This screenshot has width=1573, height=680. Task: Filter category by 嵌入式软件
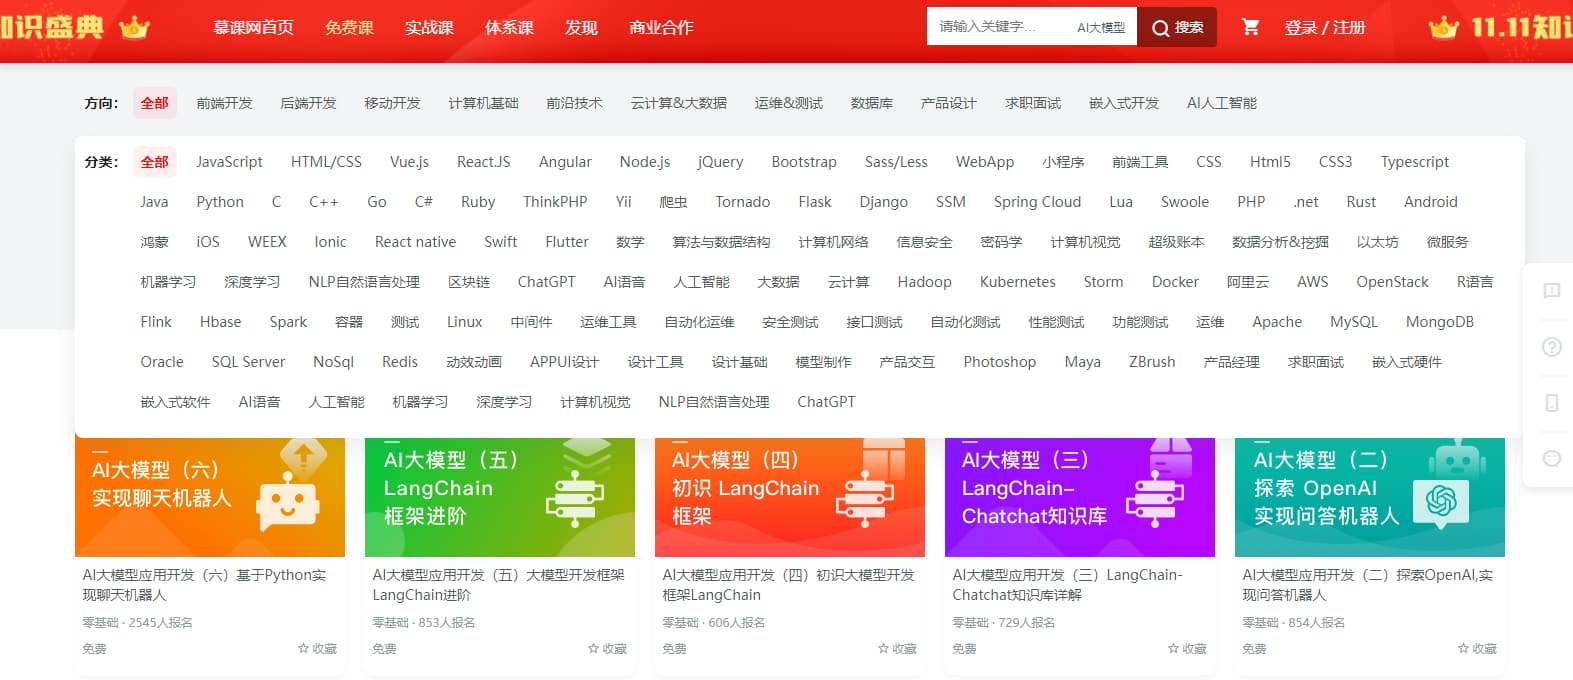pyautogui.click(x=175, y=402)
